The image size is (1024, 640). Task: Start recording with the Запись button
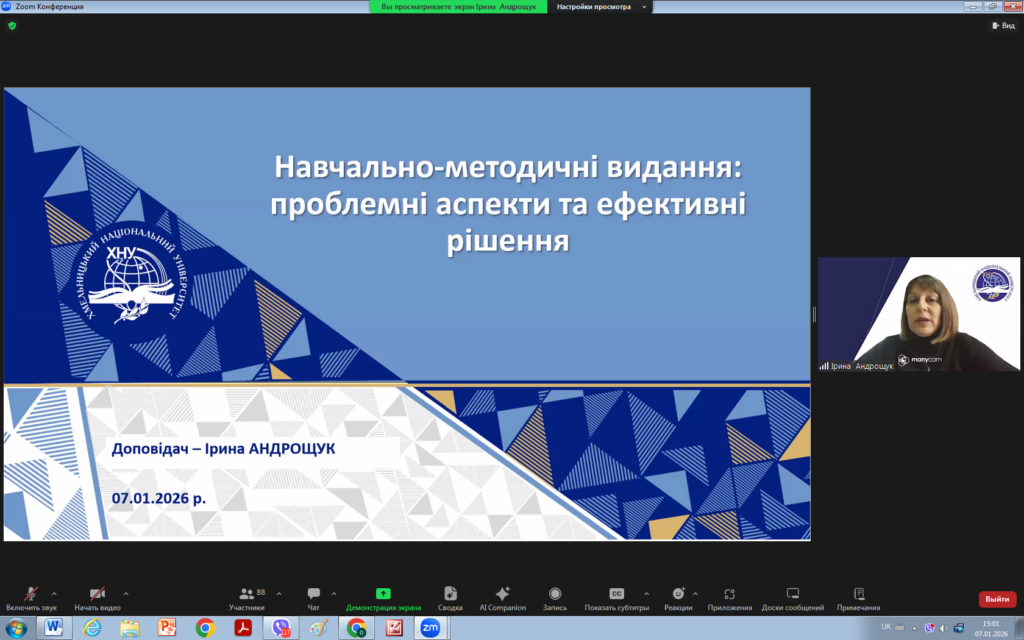click(x=555, y=597)
